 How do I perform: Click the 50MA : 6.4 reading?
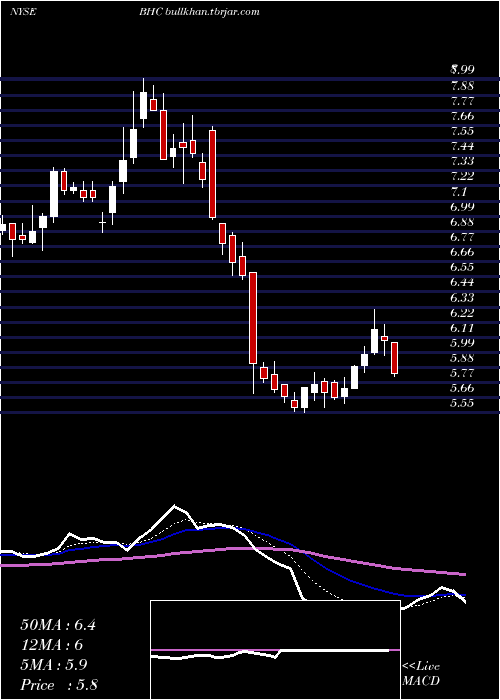58,625
